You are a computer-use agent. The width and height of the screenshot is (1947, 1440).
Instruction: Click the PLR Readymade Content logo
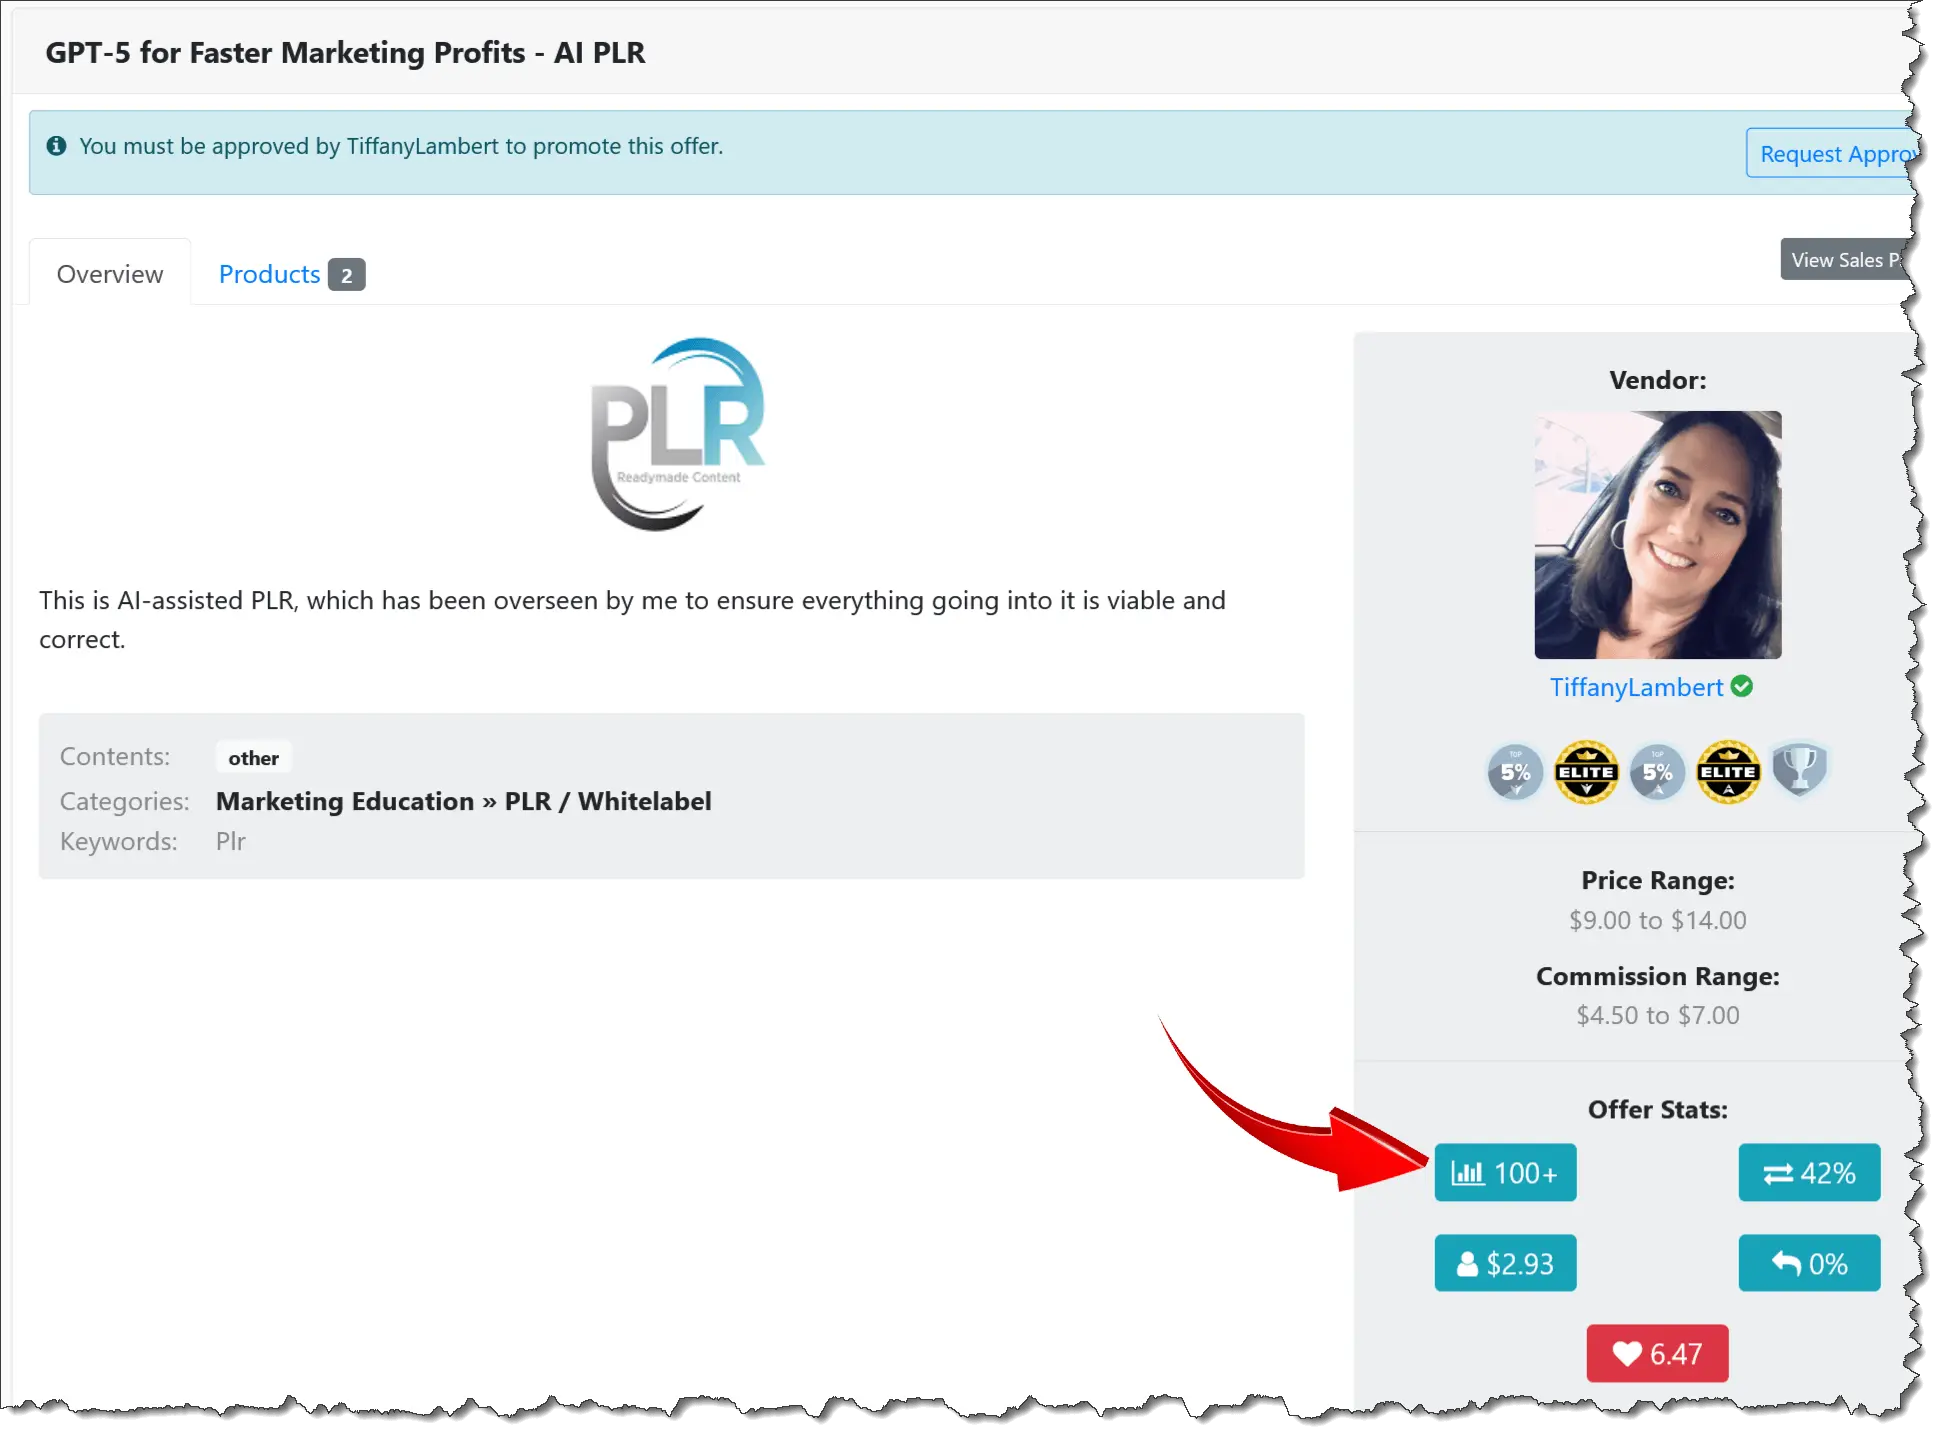click(677, 435)
